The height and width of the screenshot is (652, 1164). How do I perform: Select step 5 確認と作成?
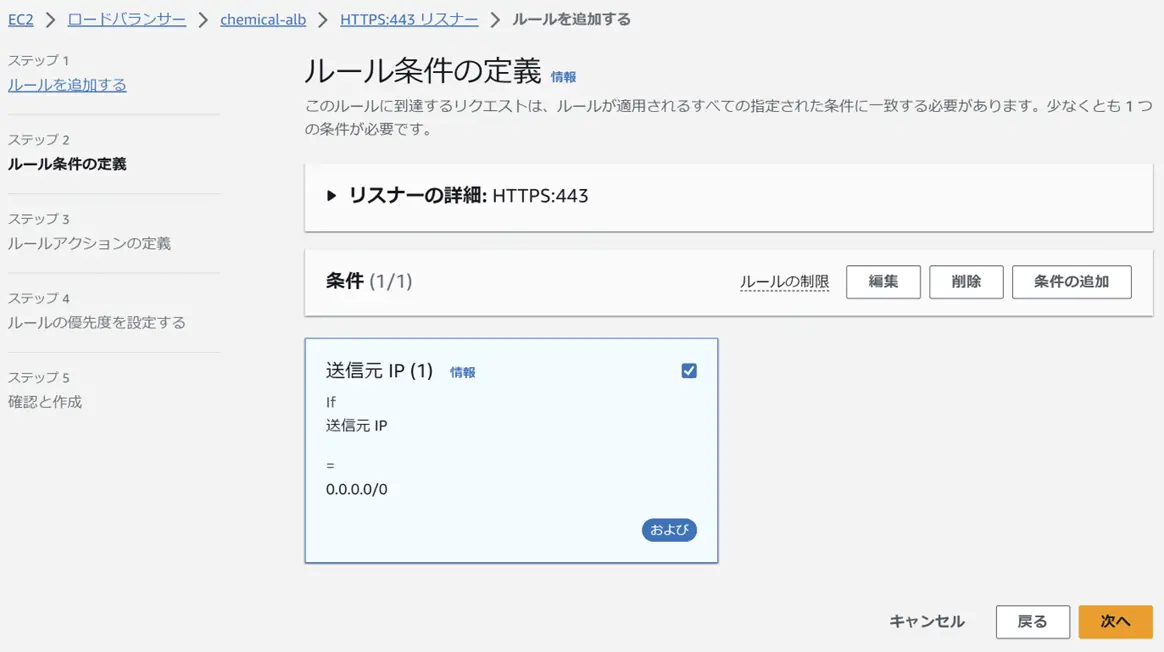coord(45,402)
